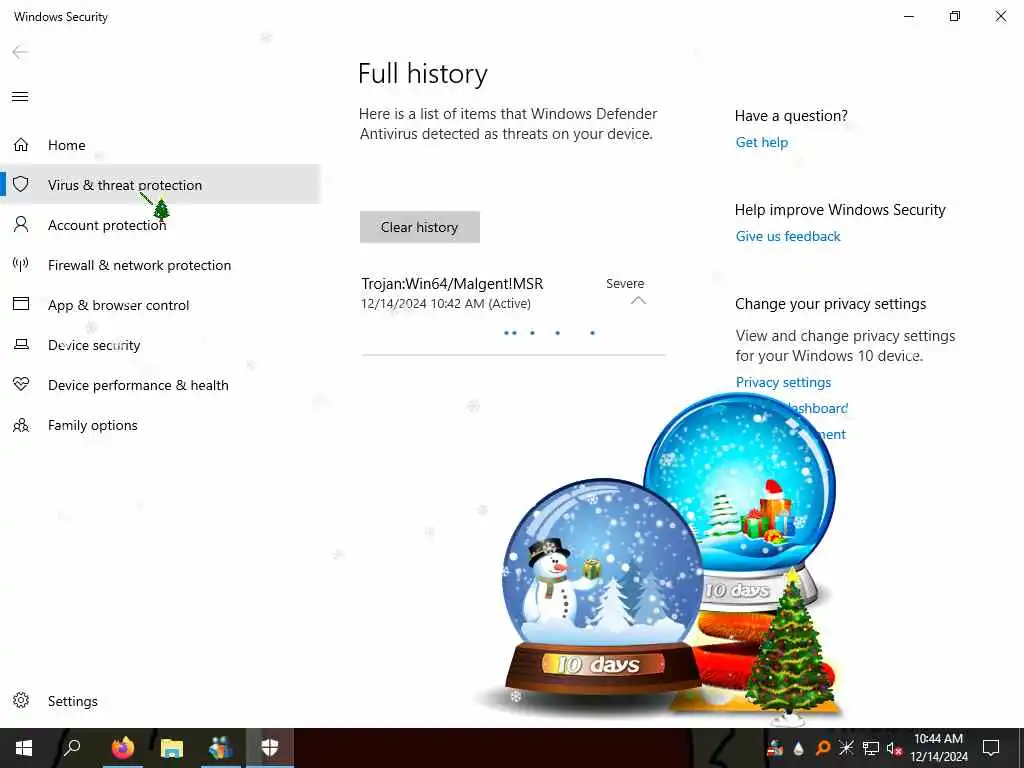Open Account protection section
Image resolution: width=1024 pixels, height=768 pixels.
(x=160, y=225)
